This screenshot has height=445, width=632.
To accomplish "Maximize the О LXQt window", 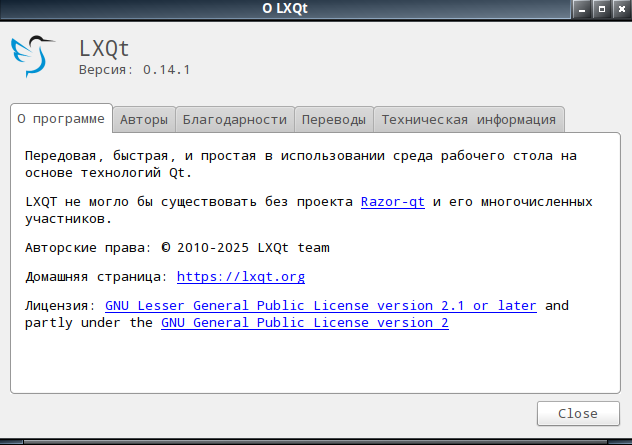I will point(602,9).
